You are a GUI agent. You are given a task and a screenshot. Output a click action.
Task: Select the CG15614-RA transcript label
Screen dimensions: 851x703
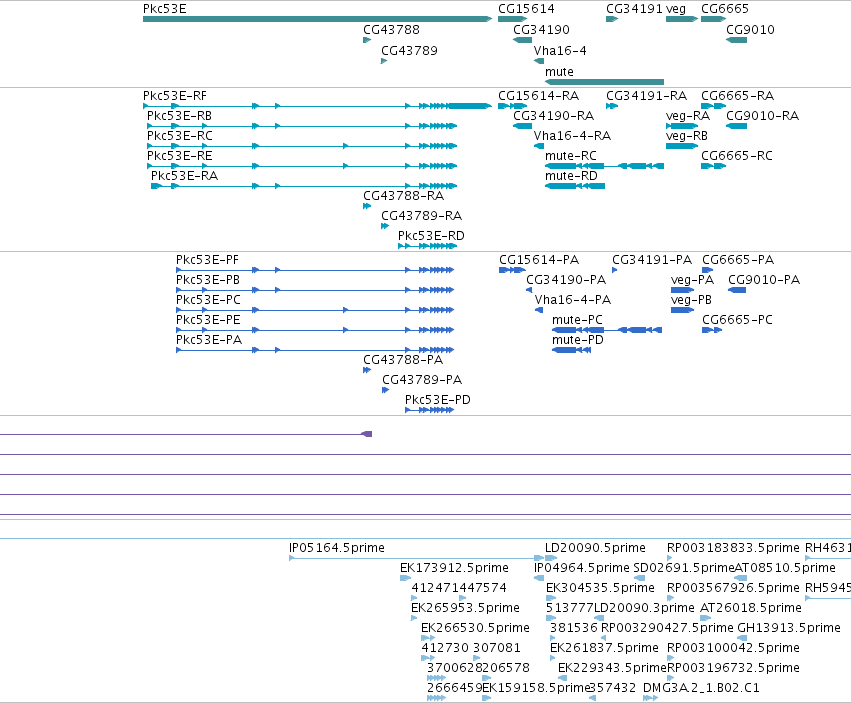click(538, 96)
